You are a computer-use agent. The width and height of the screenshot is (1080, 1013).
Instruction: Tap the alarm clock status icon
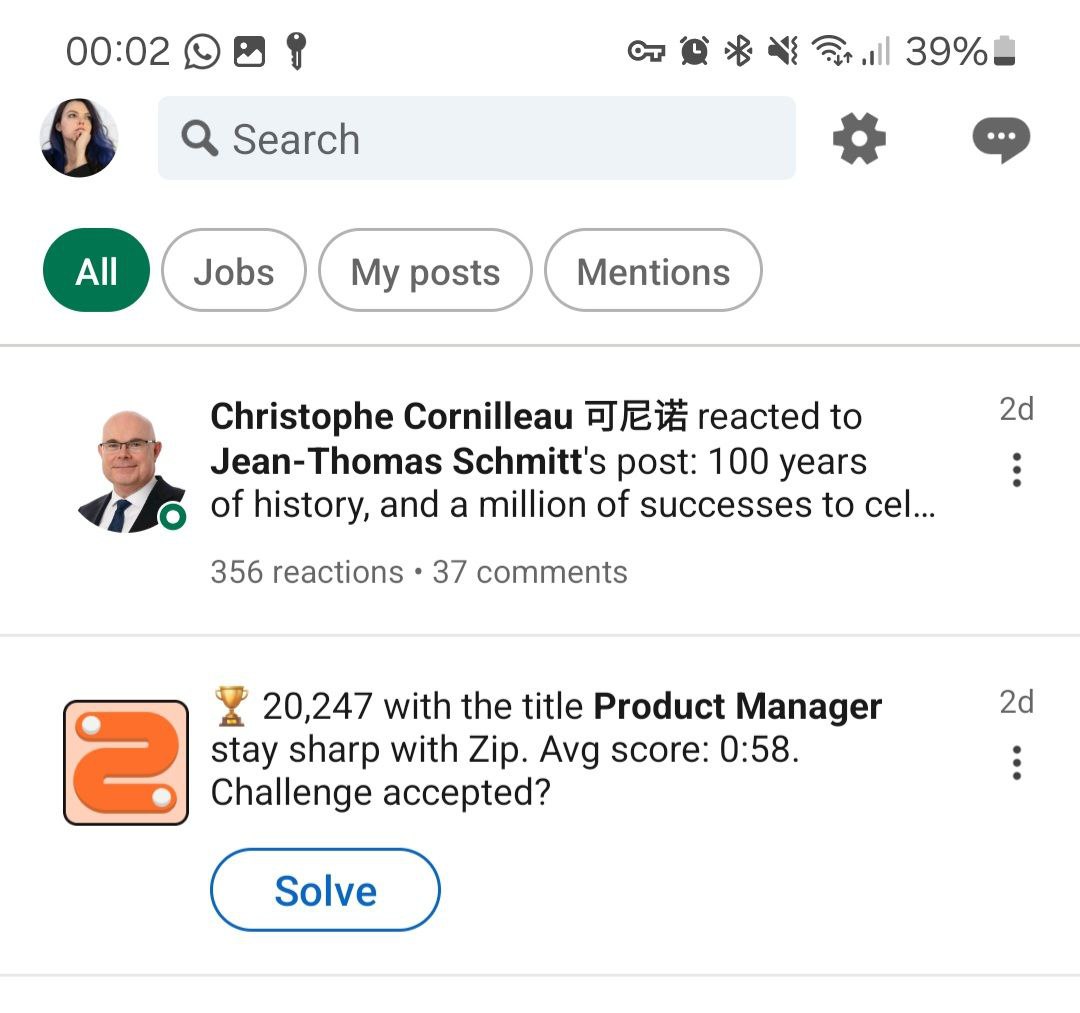[694, 51]
